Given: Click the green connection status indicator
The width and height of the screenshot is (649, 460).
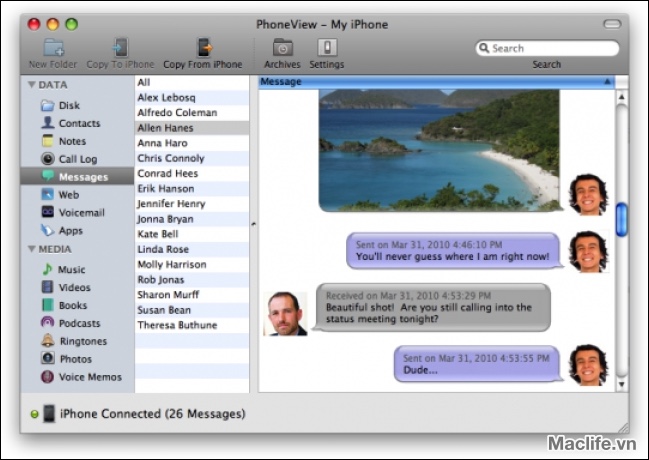Looking at the screenshot, I should click(34, 414).
